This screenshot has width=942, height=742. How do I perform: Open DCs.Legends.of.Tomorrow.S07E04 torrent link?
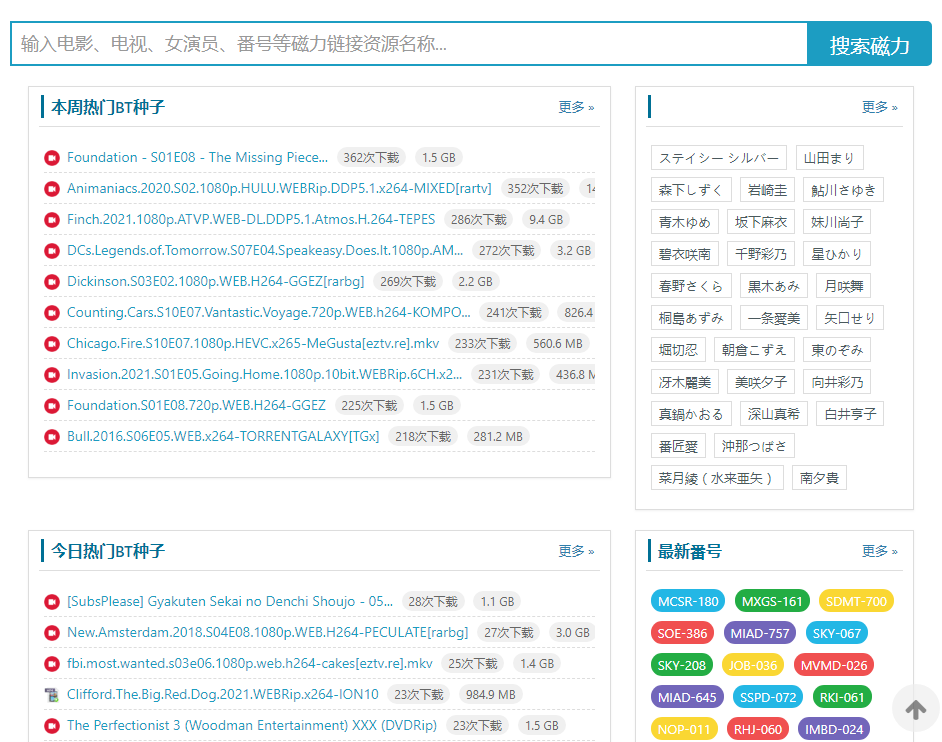(x=265, y=251)
